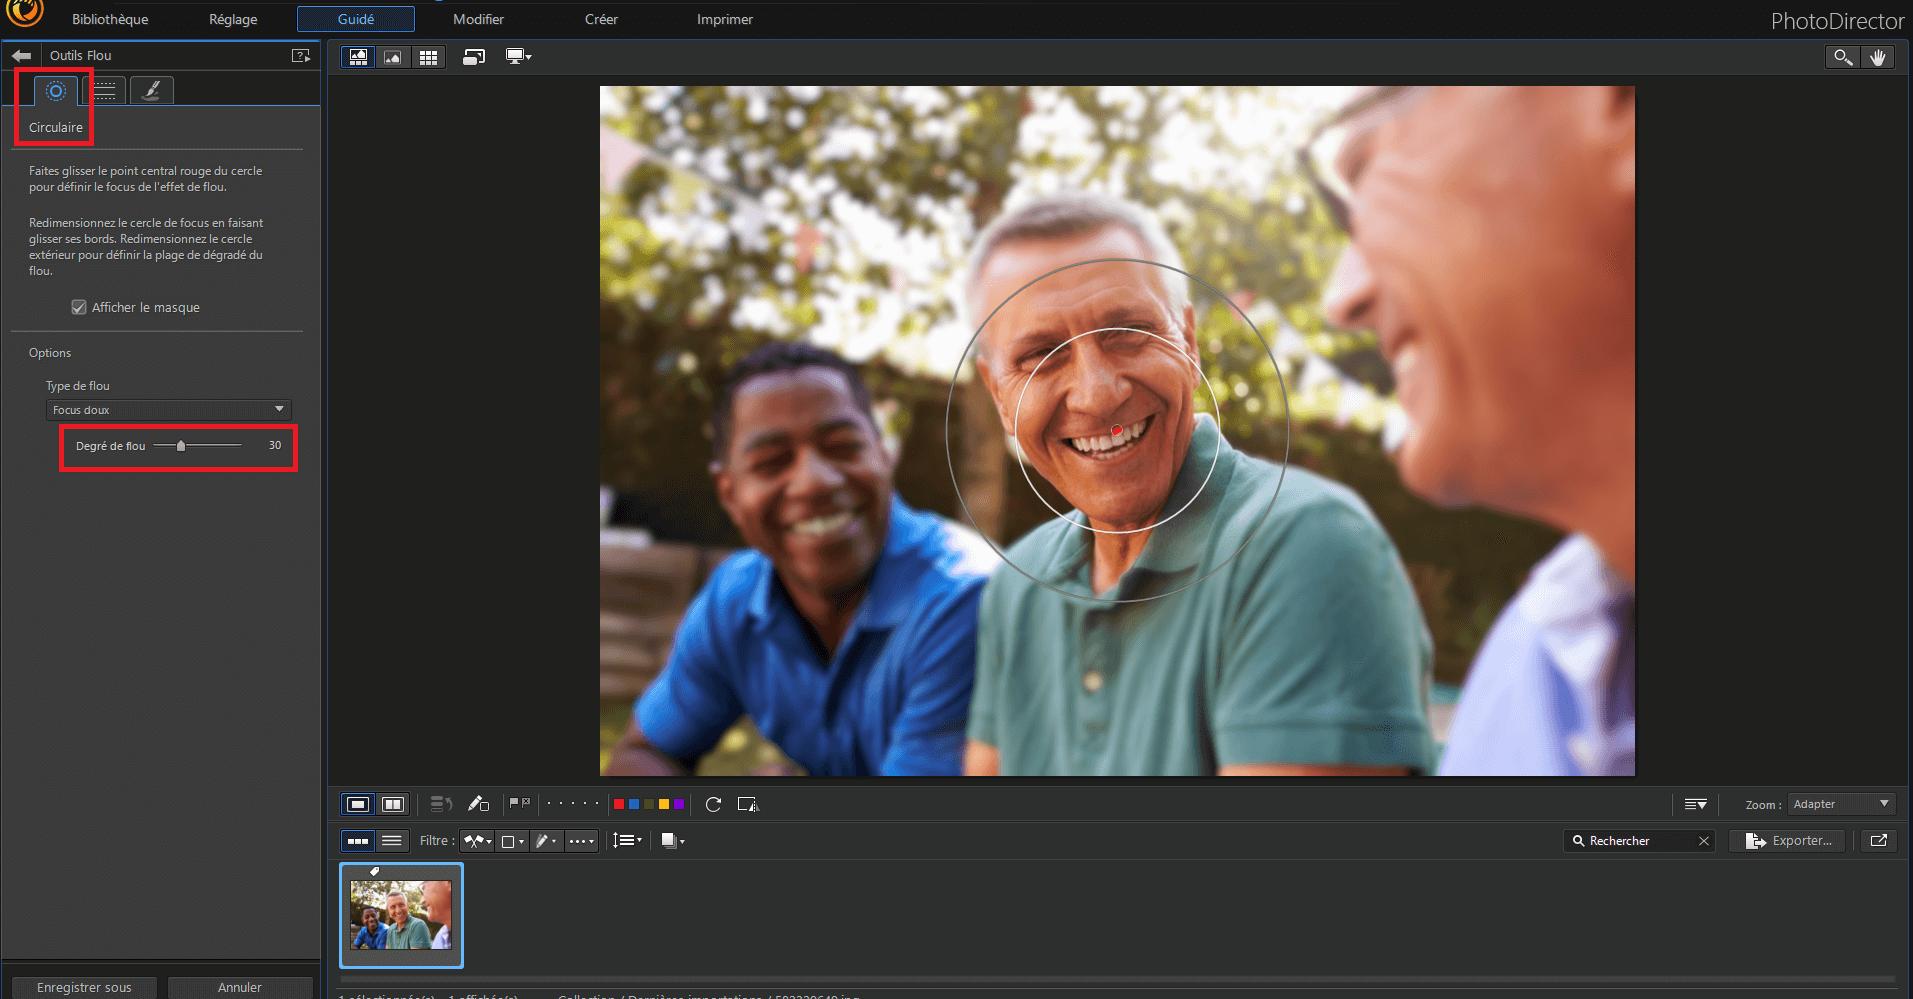Select the photo thumbnail in the filmstrip
Image resolution: width=1913 pixels, height=999 pixels.
[x=400, y=914]
